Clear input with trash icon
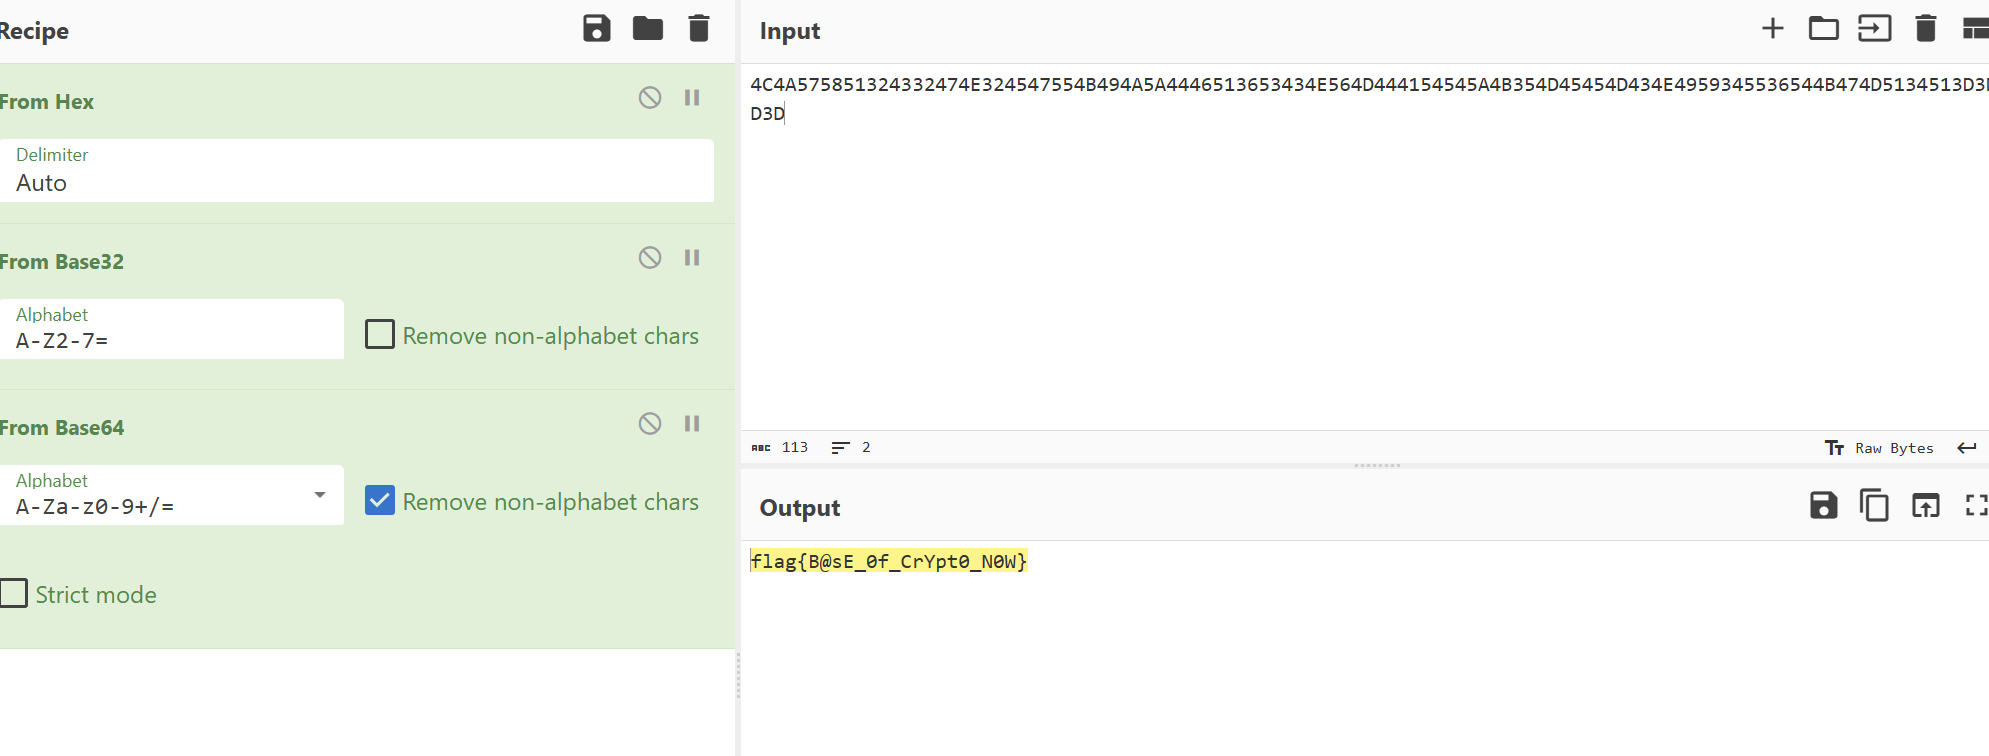The height and width of the screenshot is (756, 1989). pos(1926,28)
